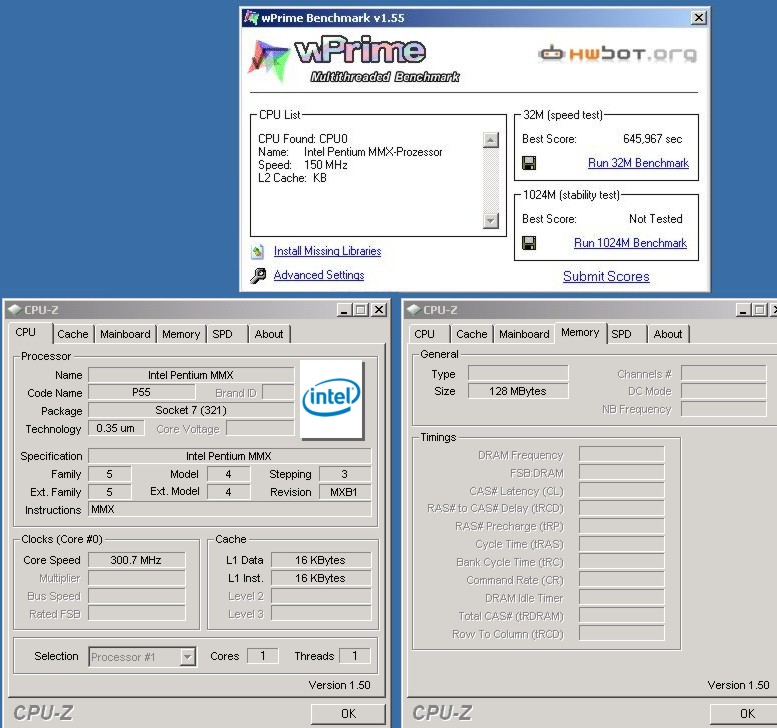This screenshot has height=728, width=777.
Task: Minimize the right CPU-Z window
Action: tap(743, 310)
